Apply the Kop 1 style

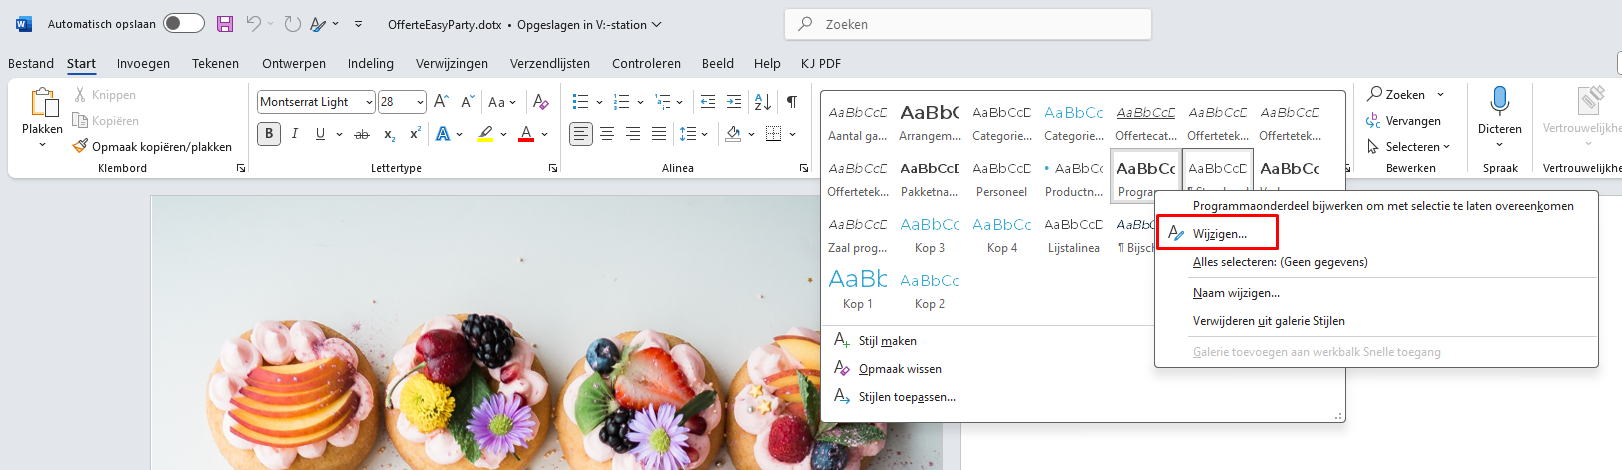click(858, 290)
